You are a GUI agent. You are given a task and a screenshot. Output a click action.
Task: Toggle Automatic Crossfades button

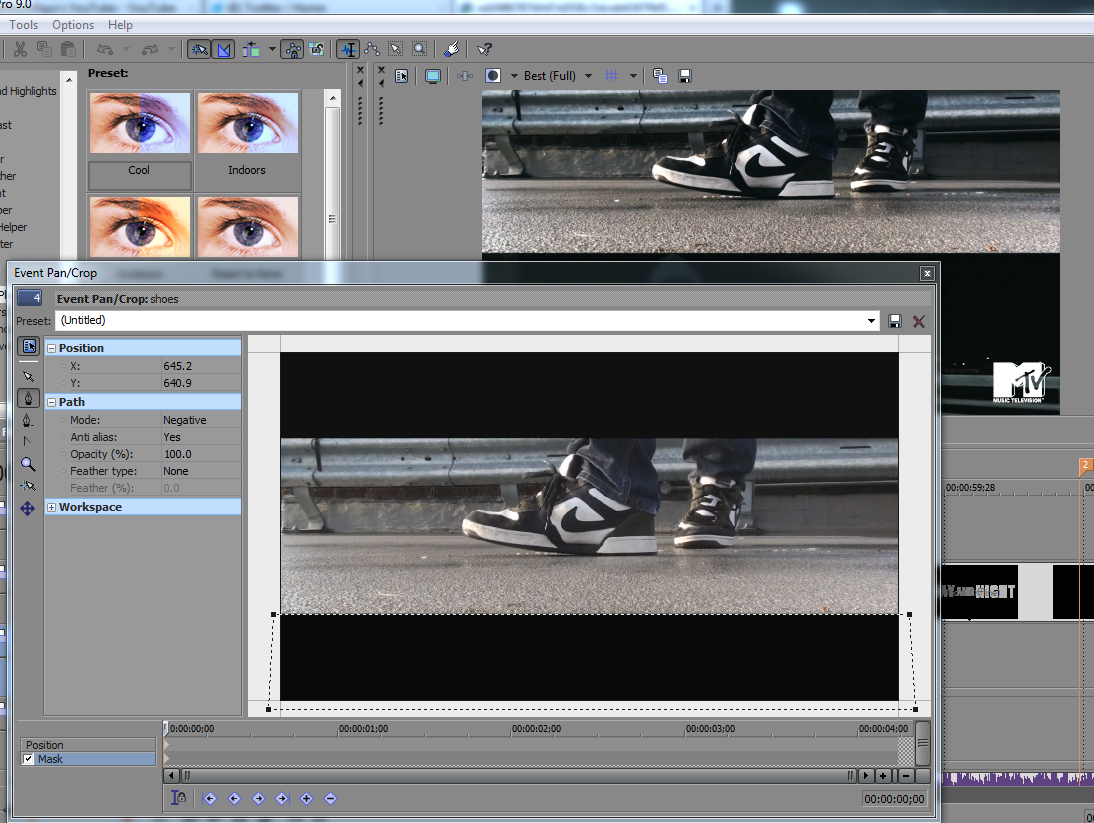(224, 50)
